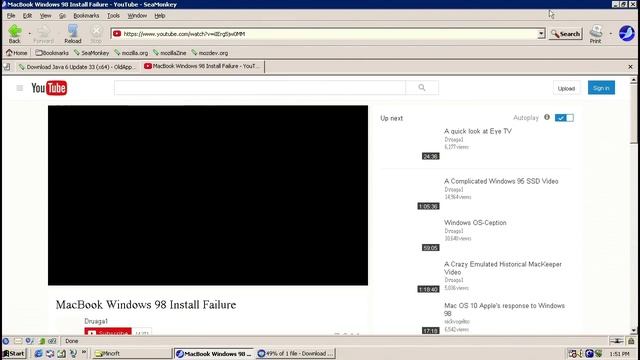640x360 pixels.
Task: Click the YouTube logo
Action: pyautogui.click(x=49, y=88)
